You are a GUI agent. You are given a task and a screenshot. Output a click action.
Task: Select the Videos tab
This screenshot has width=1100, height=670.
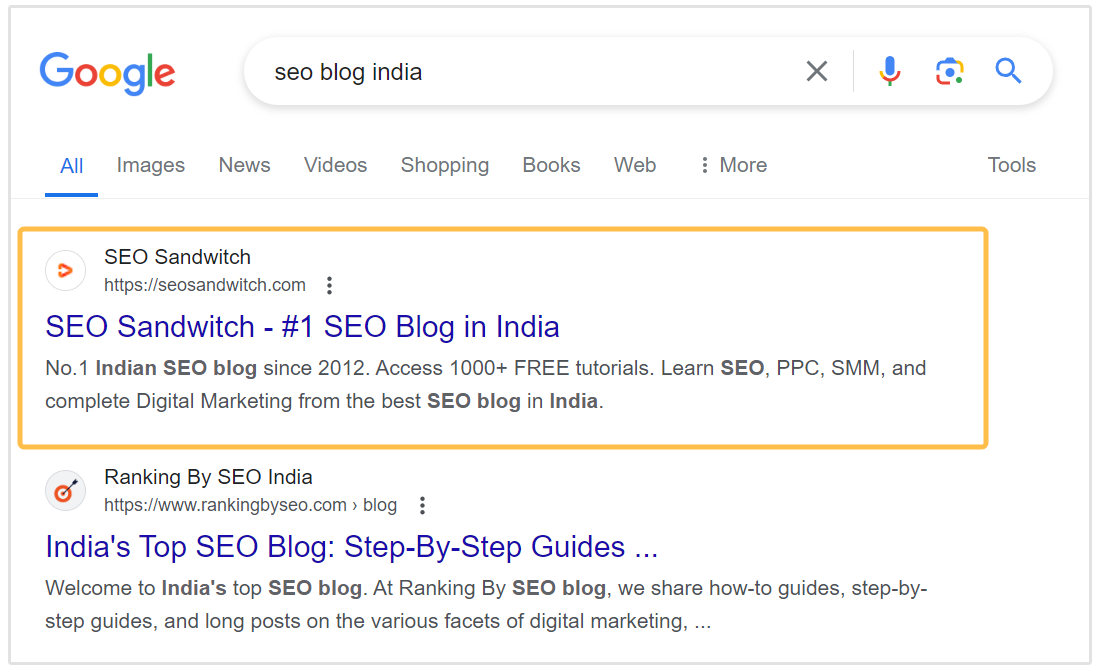point(336,165)
